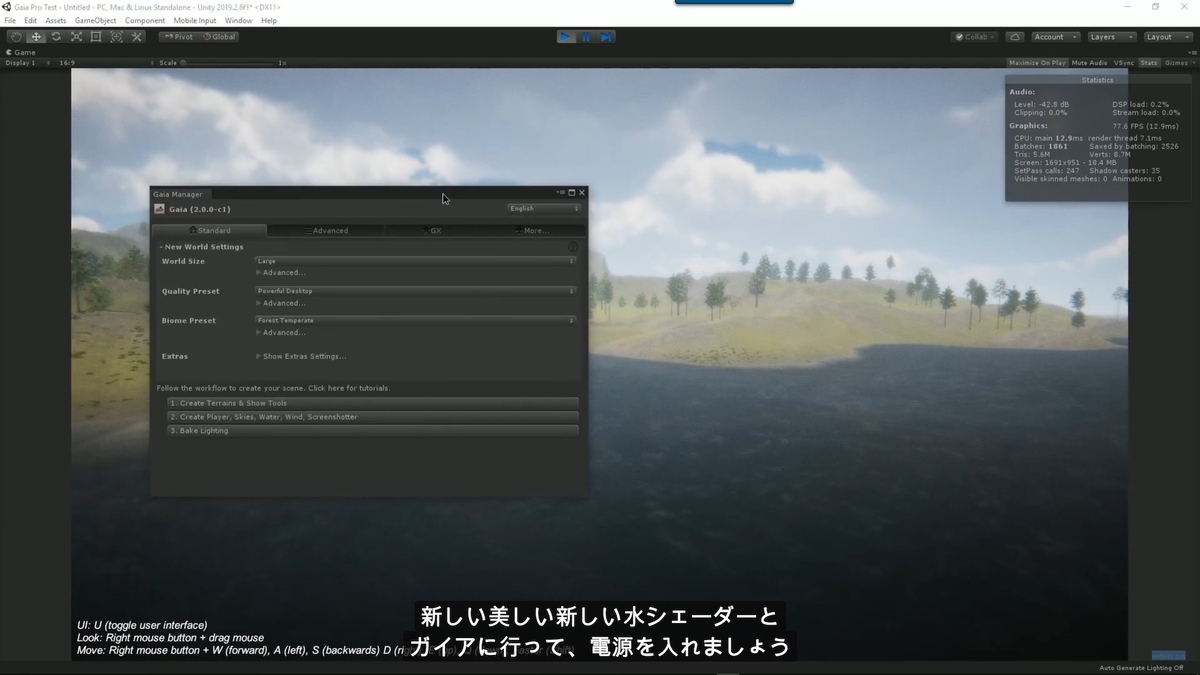Close the Gaia Manager window
The height and width of the screenshot is (675, 1200).
point(582,192)
